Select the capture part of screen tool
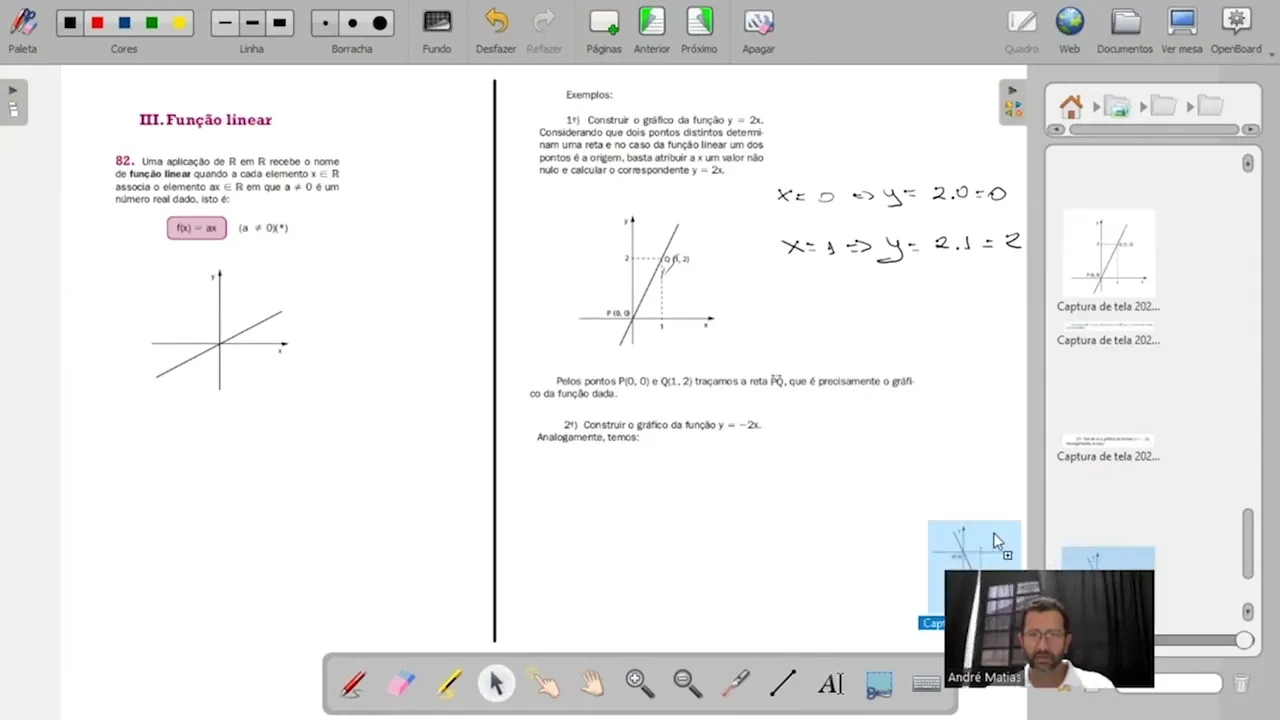This screenshot has width=1280, height=720. click(879, 684)
